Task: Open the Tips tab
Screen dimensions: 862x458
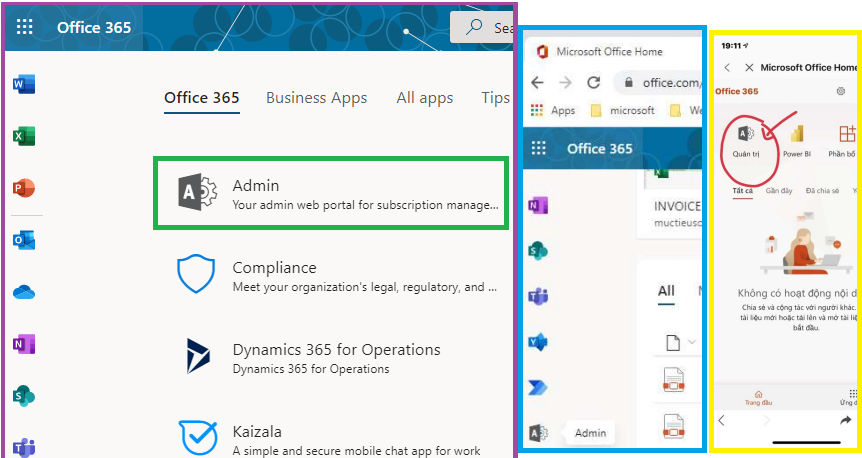Action: click(x=495, y=98)
